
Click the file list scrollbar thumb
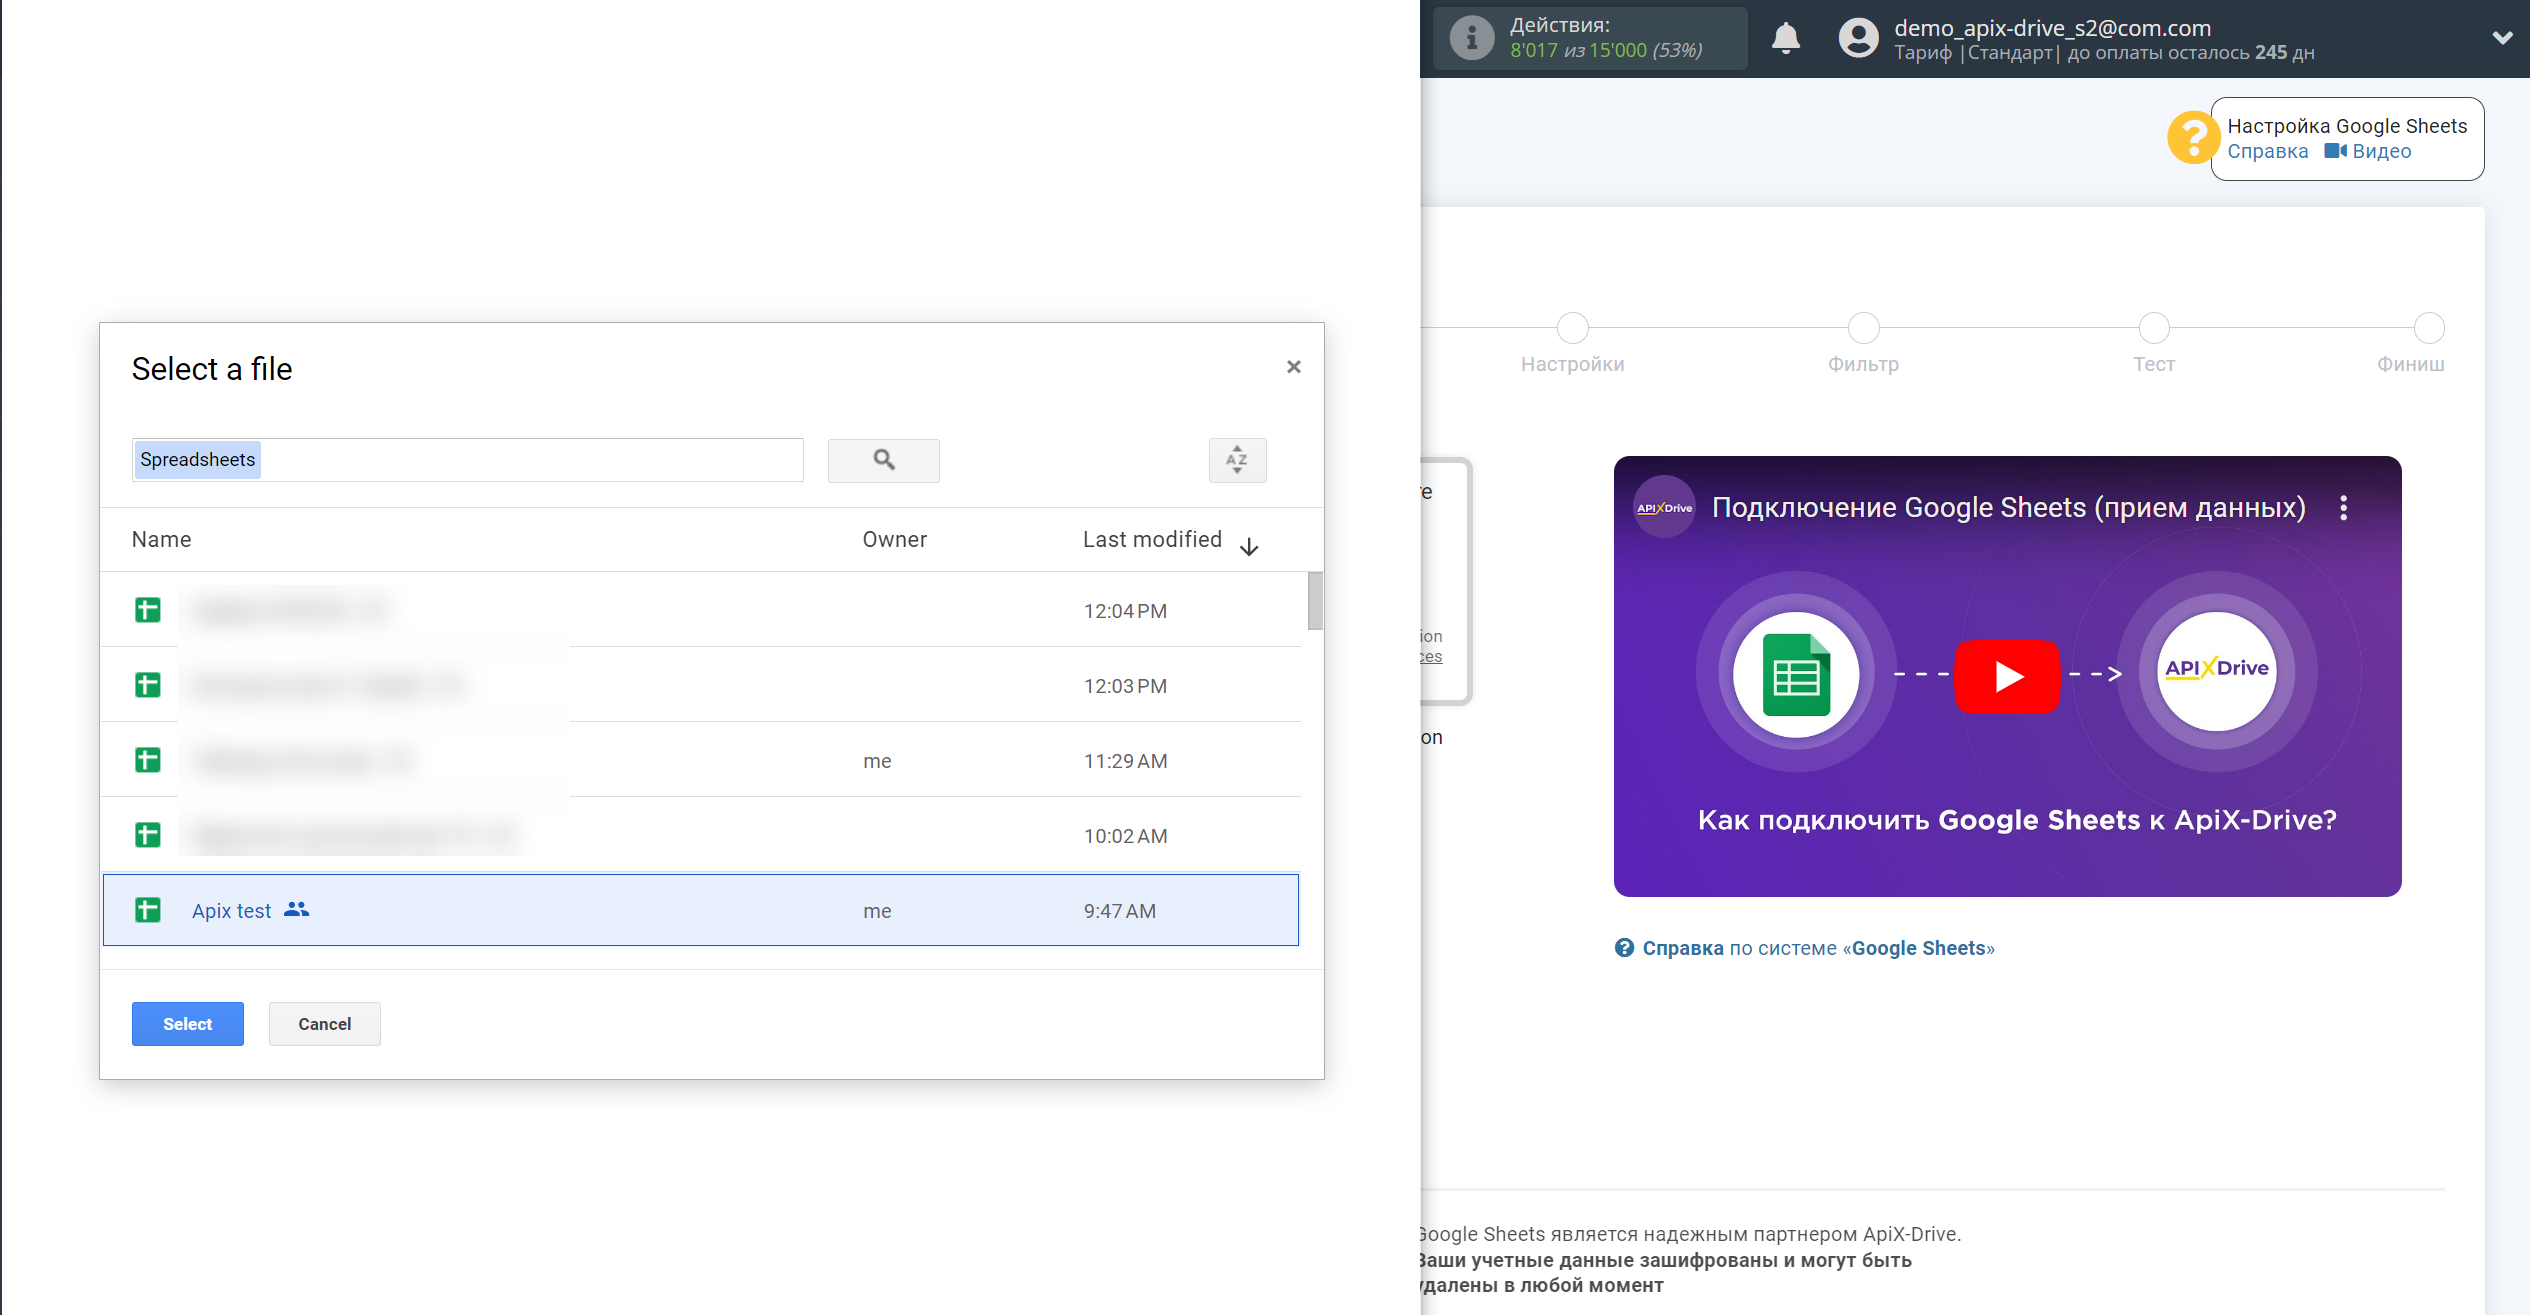[x=1315, y=601]
